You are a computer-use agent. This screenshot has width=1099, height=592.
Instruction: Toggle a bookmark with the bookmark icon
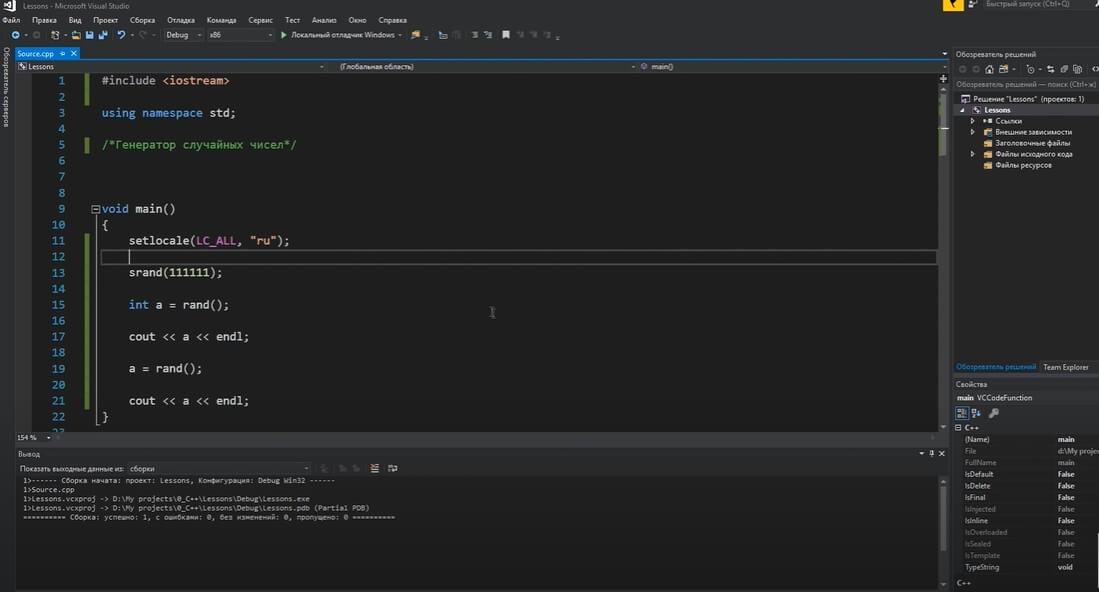(x=506, y=35)
